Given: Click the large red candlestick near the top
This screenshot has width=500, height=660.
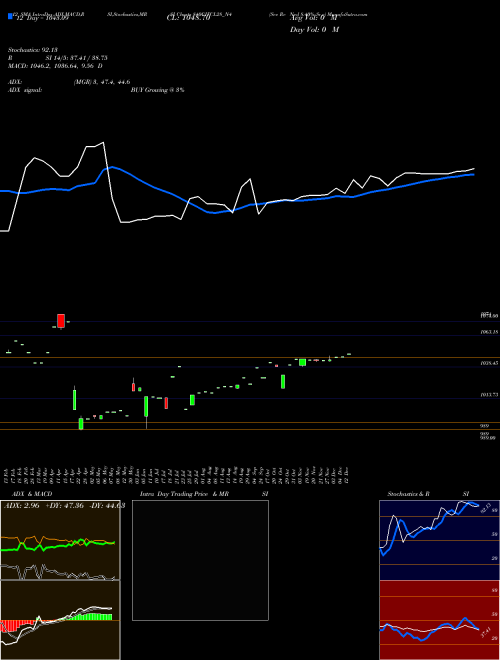Looking at the screenshot, I should coord(61,321).
